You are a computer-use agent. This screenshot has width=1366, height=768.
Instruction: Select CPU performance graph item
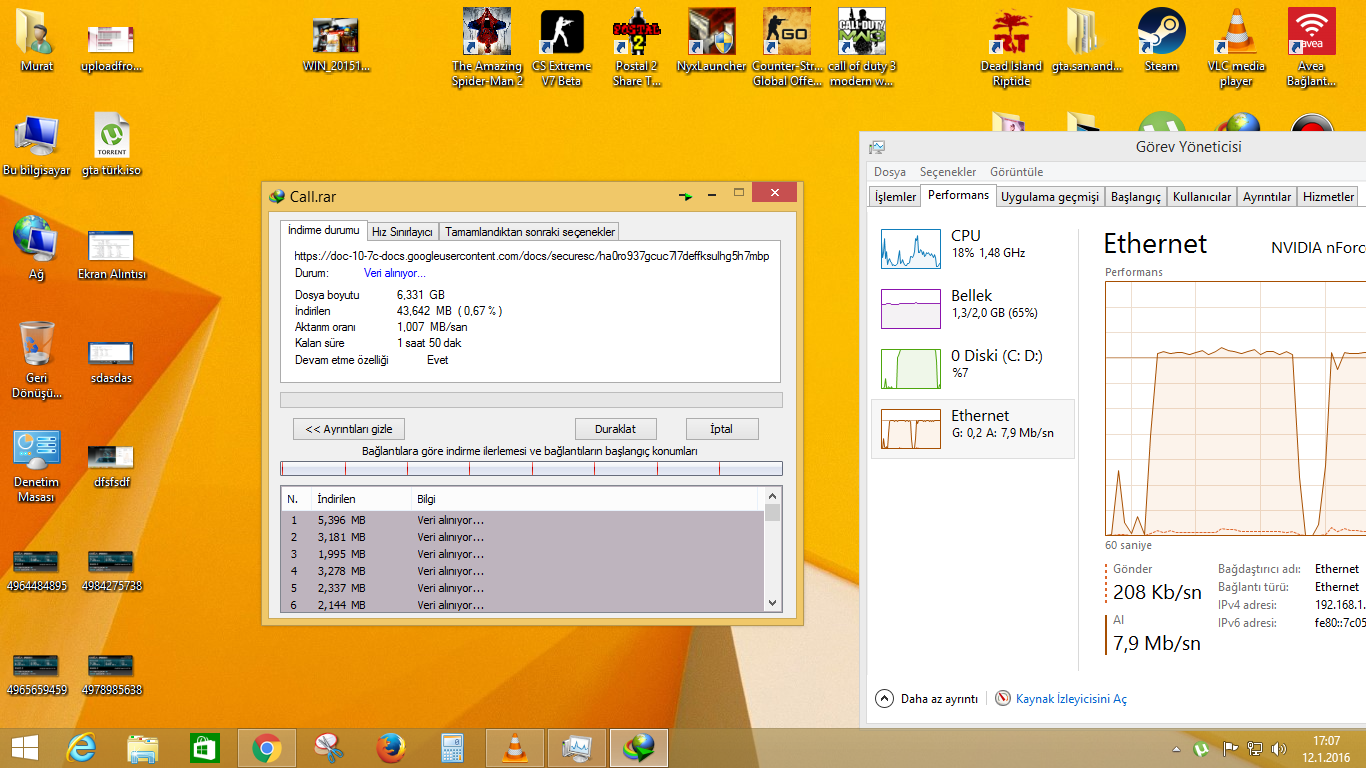(973, 248)
